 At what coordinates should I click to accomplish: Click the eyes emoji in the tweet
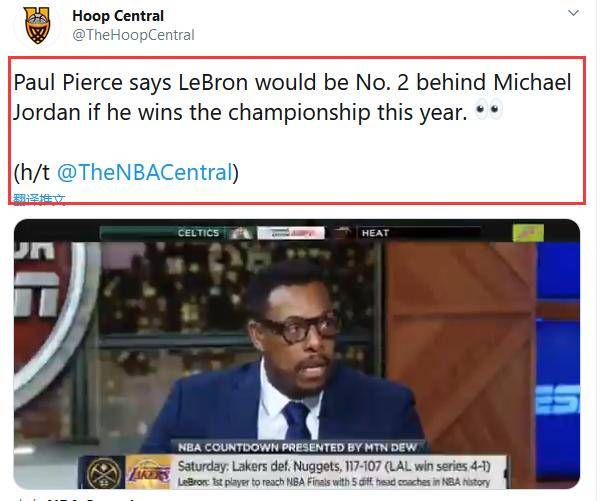(489, 110)
